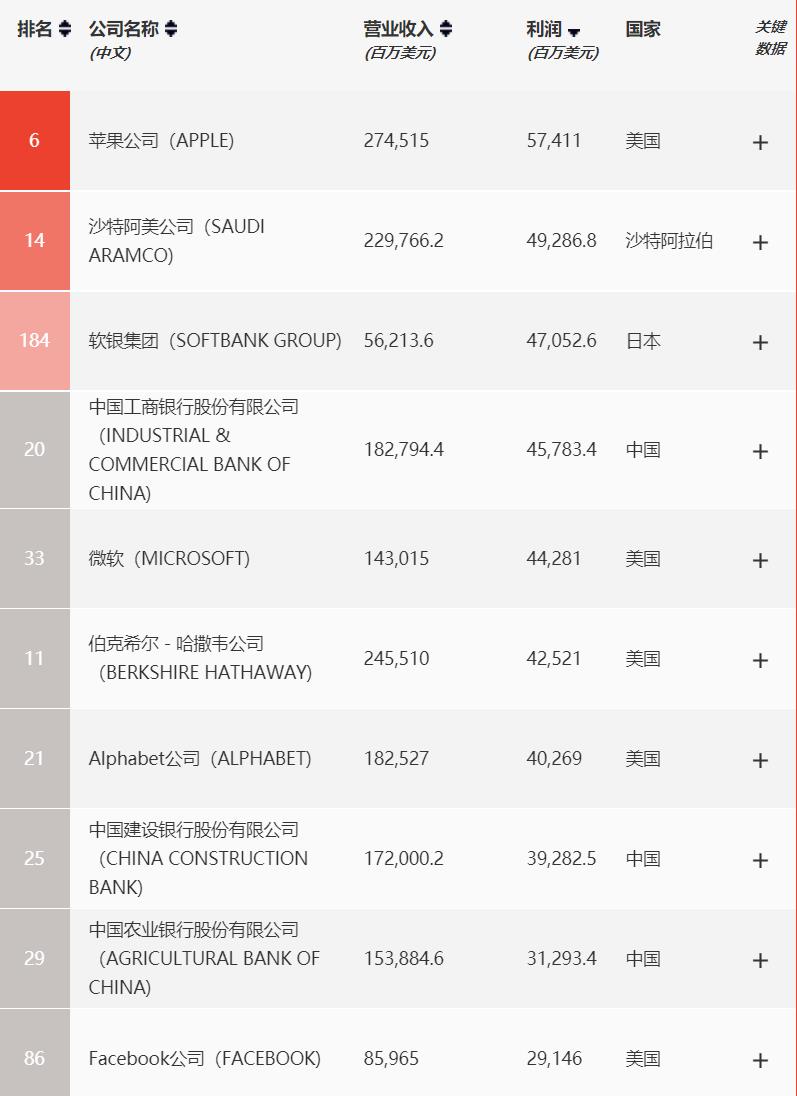The image size is (797, 1096).
Task: Expand key data for 沙特阿美公司 row
Action: (761, 241)
